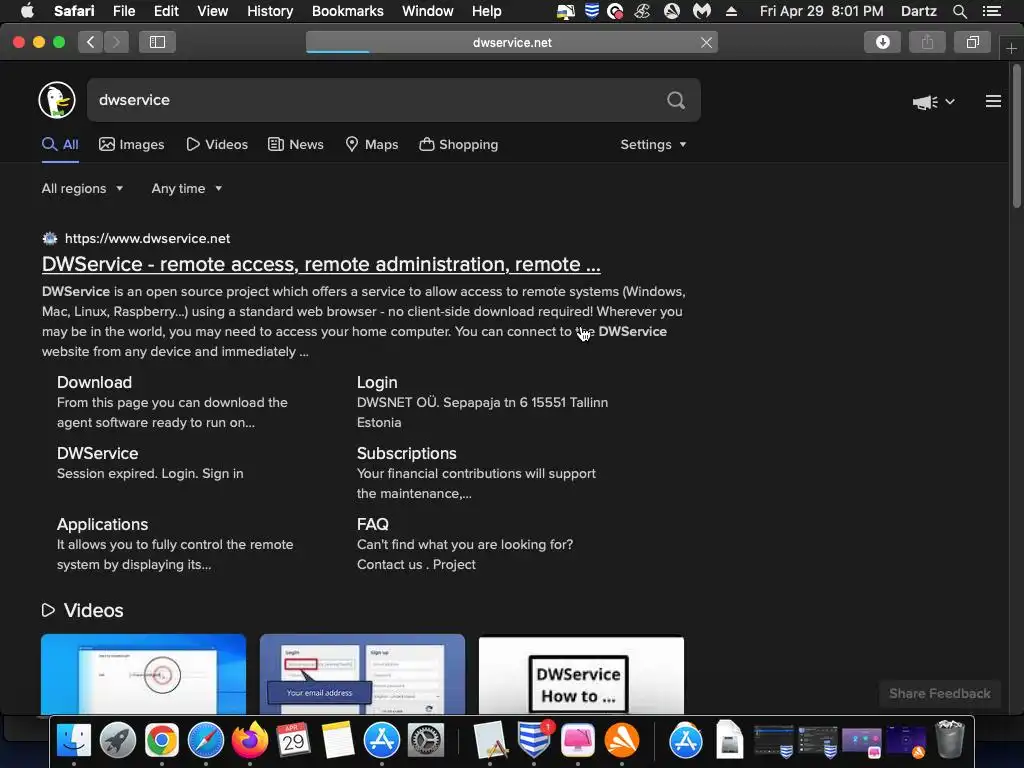Viewport: 1024px width, 768px height.
Task: Open the Settings dropdown
Action: pos(653,144)
